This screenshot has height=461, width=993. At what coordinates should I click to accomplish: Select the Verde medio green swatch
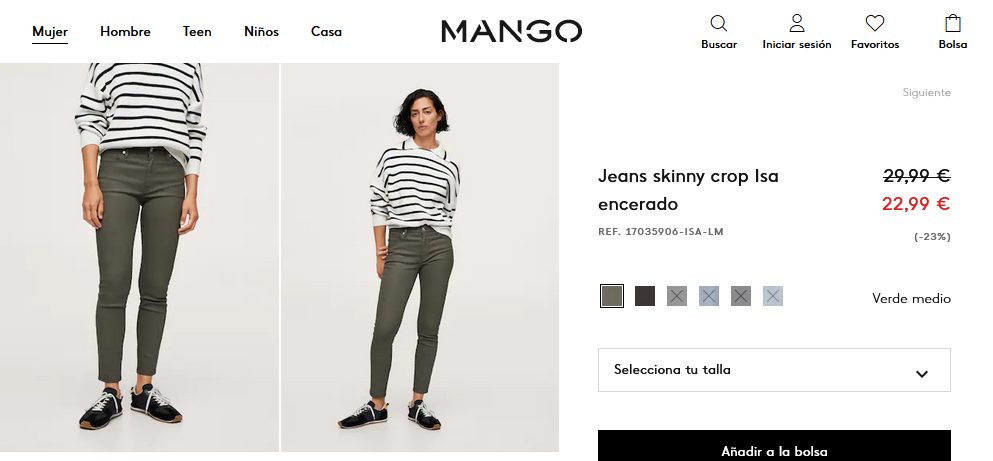pyautogui.click(x=612, y=296)
